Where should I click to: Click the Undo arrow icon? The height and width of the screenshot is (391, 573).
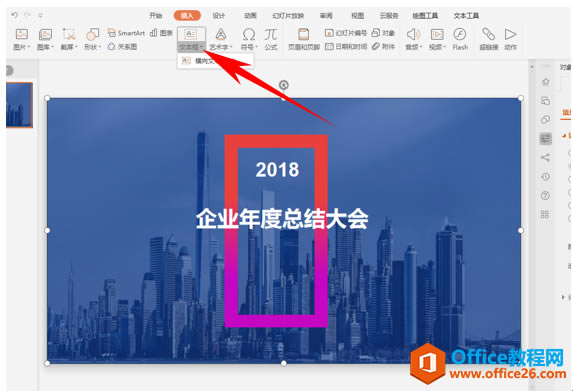14,15
